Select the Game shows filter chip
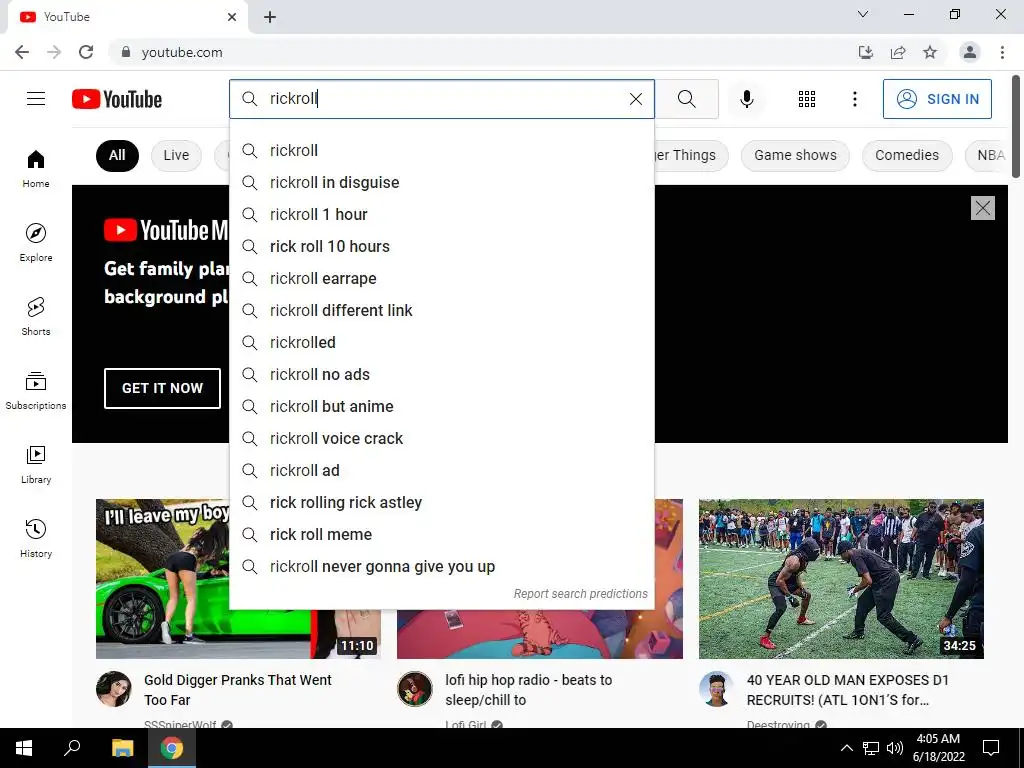 point(795,155)
